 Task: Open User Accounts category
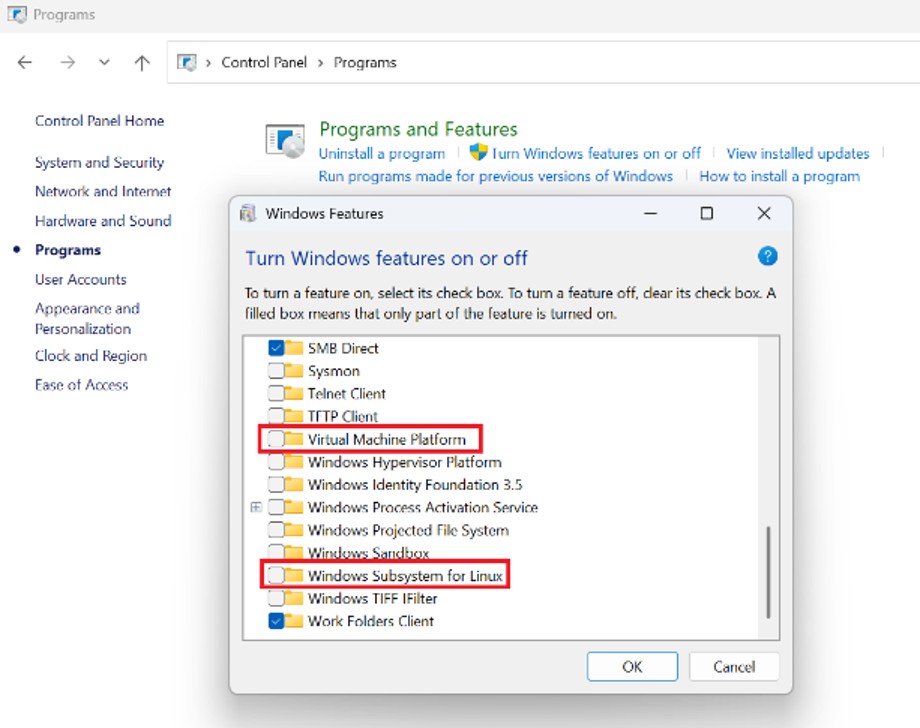[80, 279]
